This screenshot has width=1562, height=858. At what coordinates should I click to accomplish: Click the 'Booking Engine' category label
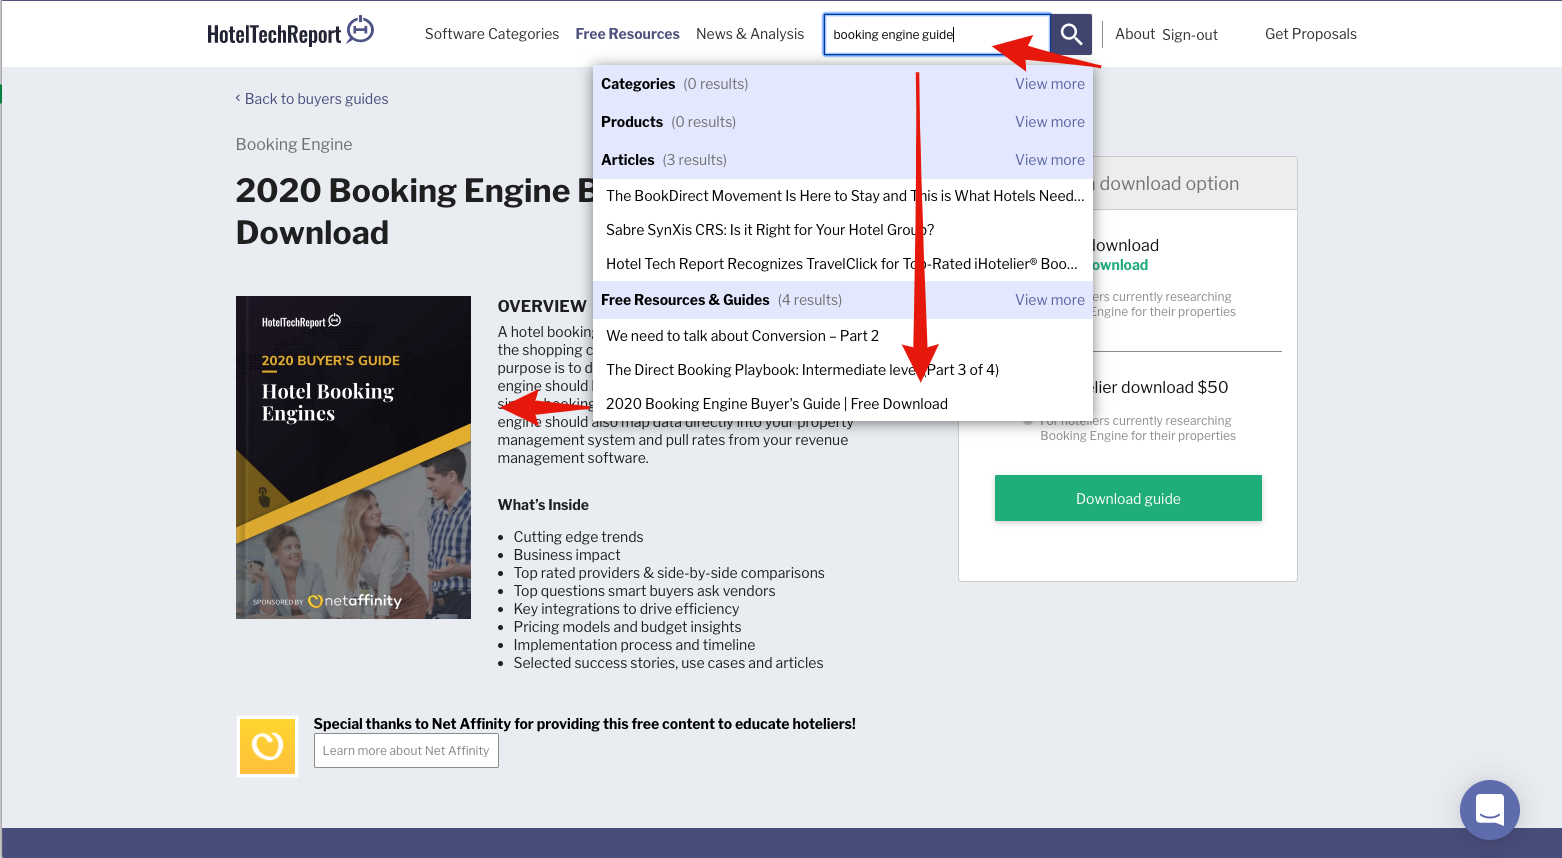tap(294, 144)
